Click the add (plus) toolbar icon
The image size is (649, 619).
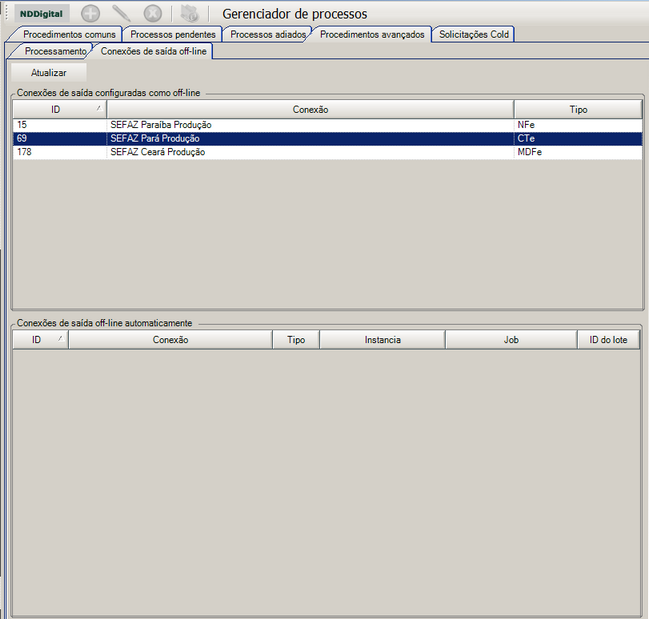click(x=90, y=14)
